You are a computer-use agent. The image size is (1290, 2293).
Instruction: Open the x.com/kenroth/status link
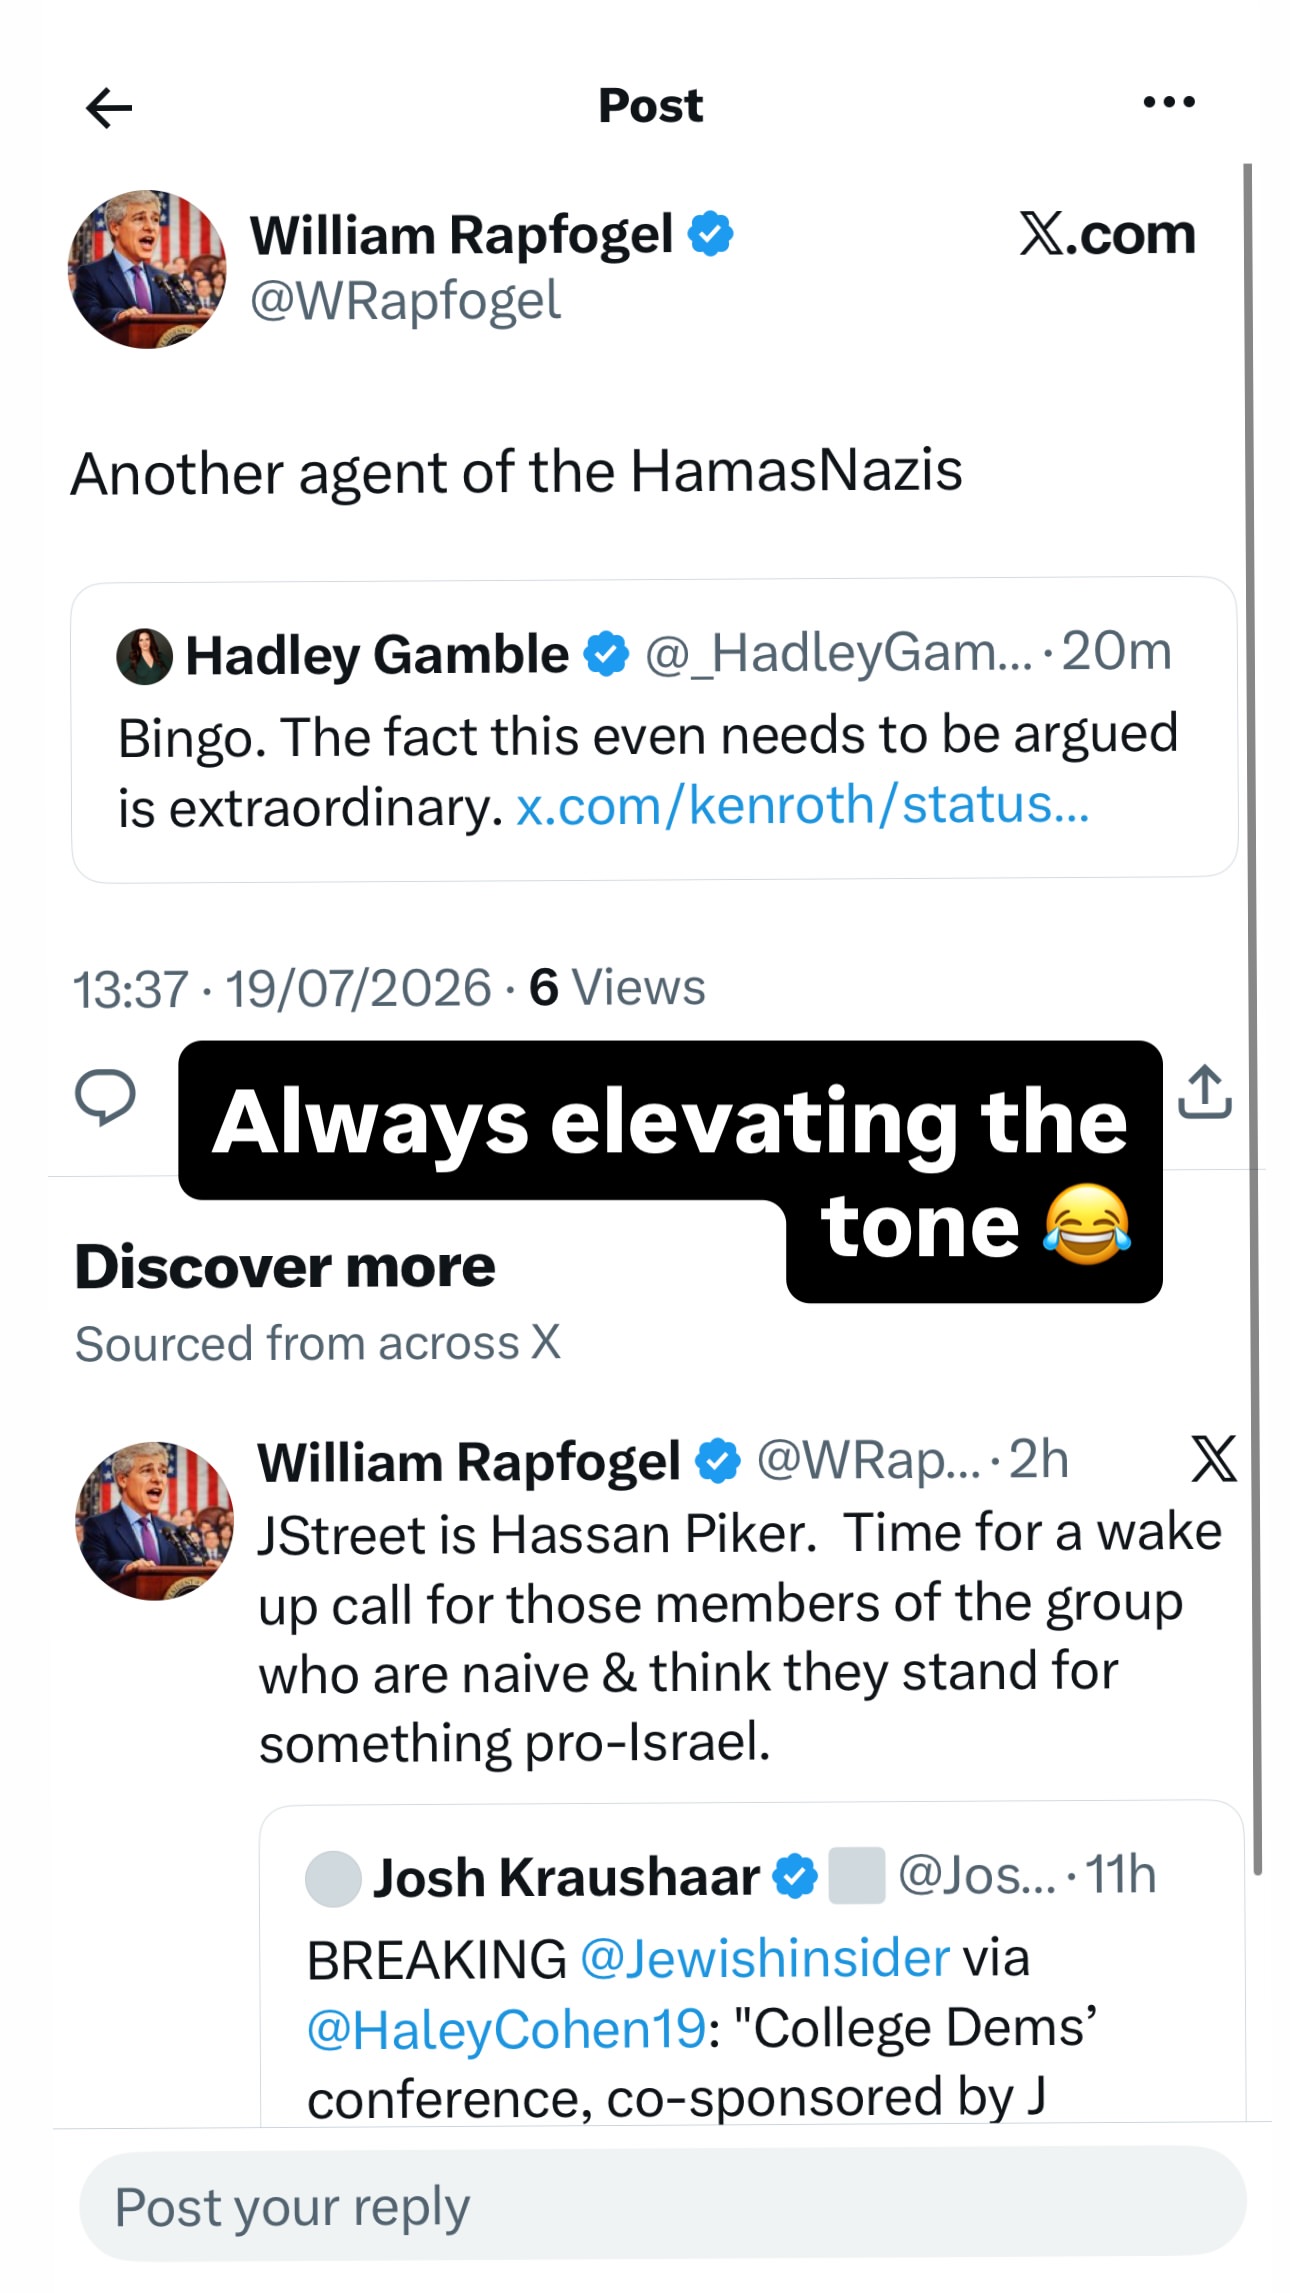[x=802, y=805]
